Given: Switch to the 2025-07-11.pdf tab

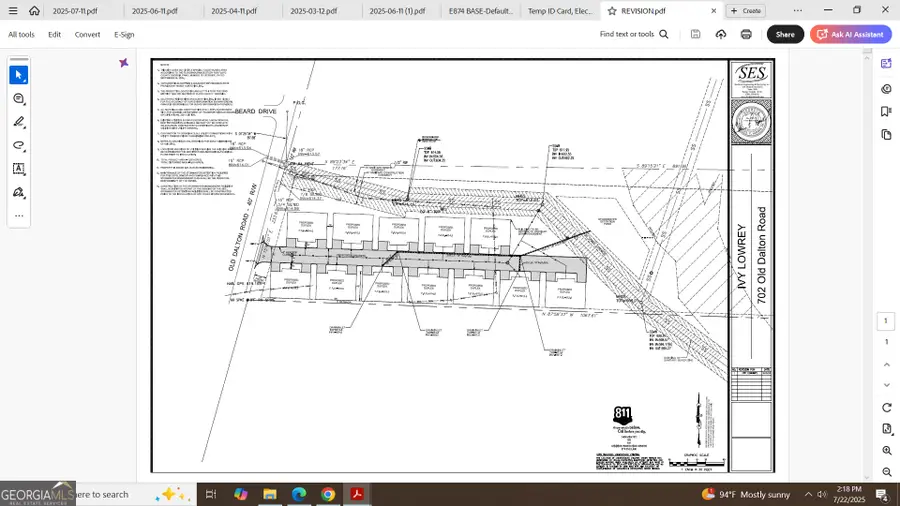Looking at the screenshot, I should pyautogui.click(x=75, y=11).
